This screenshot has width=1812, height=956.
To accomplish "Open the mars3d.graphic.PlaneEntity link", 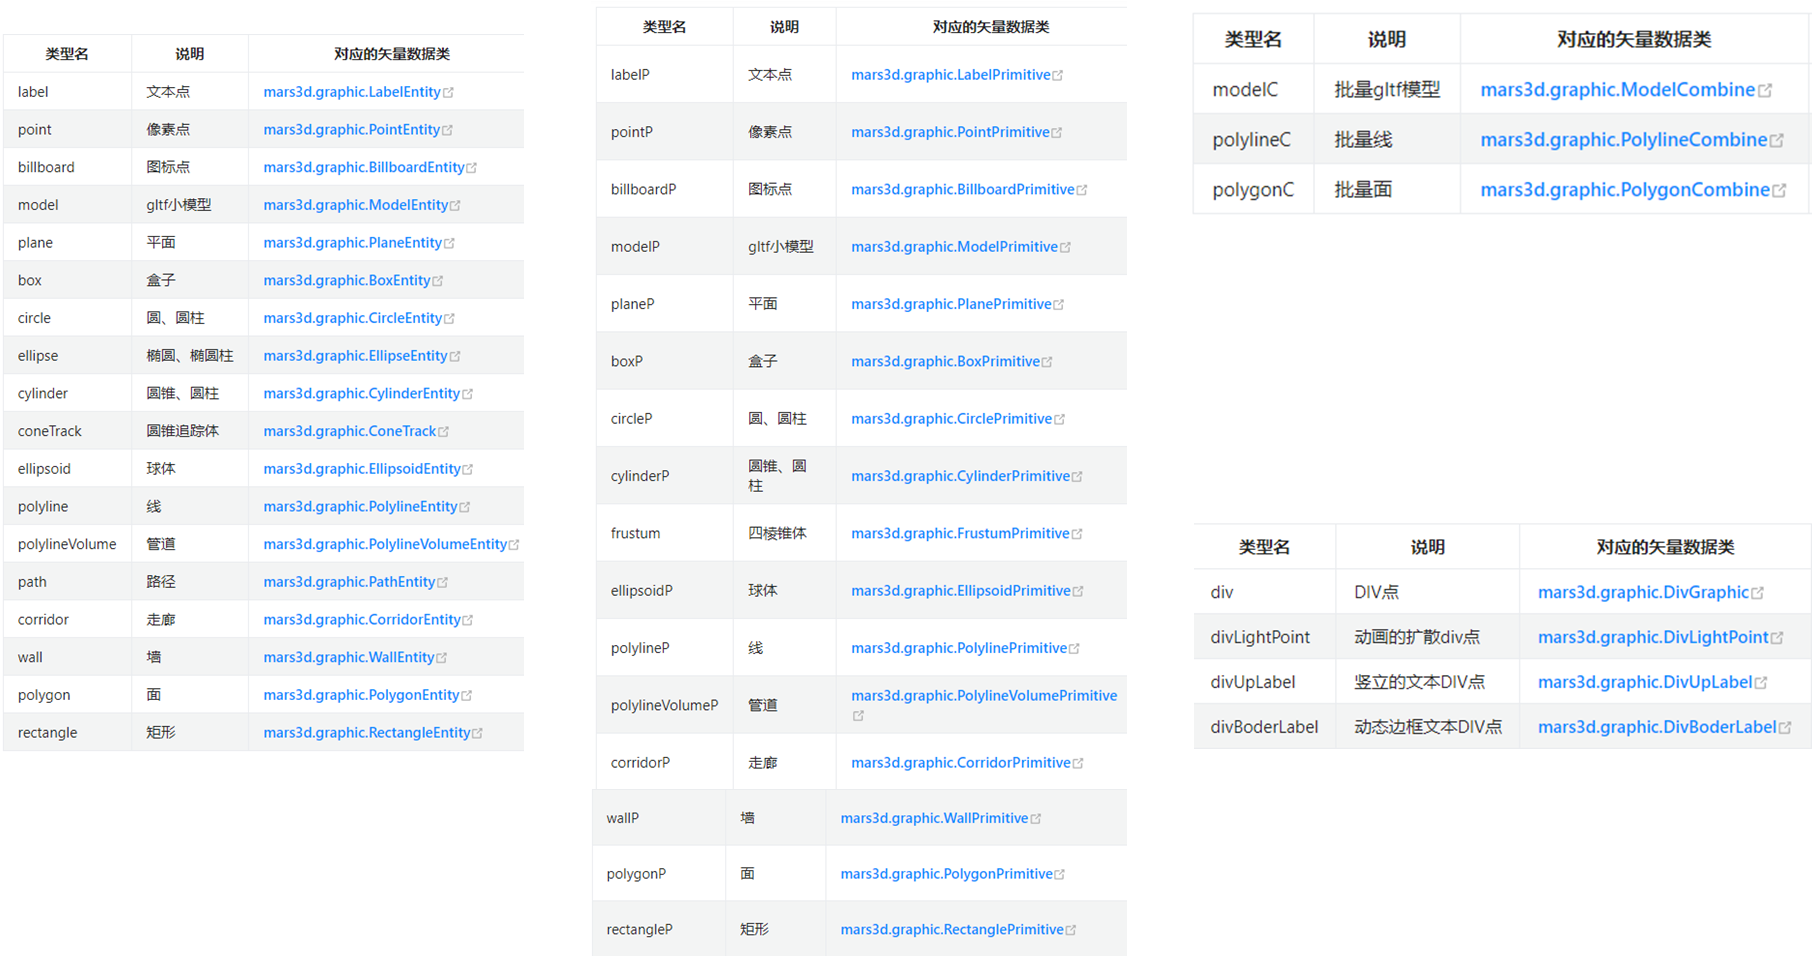I will click(352, 243).
